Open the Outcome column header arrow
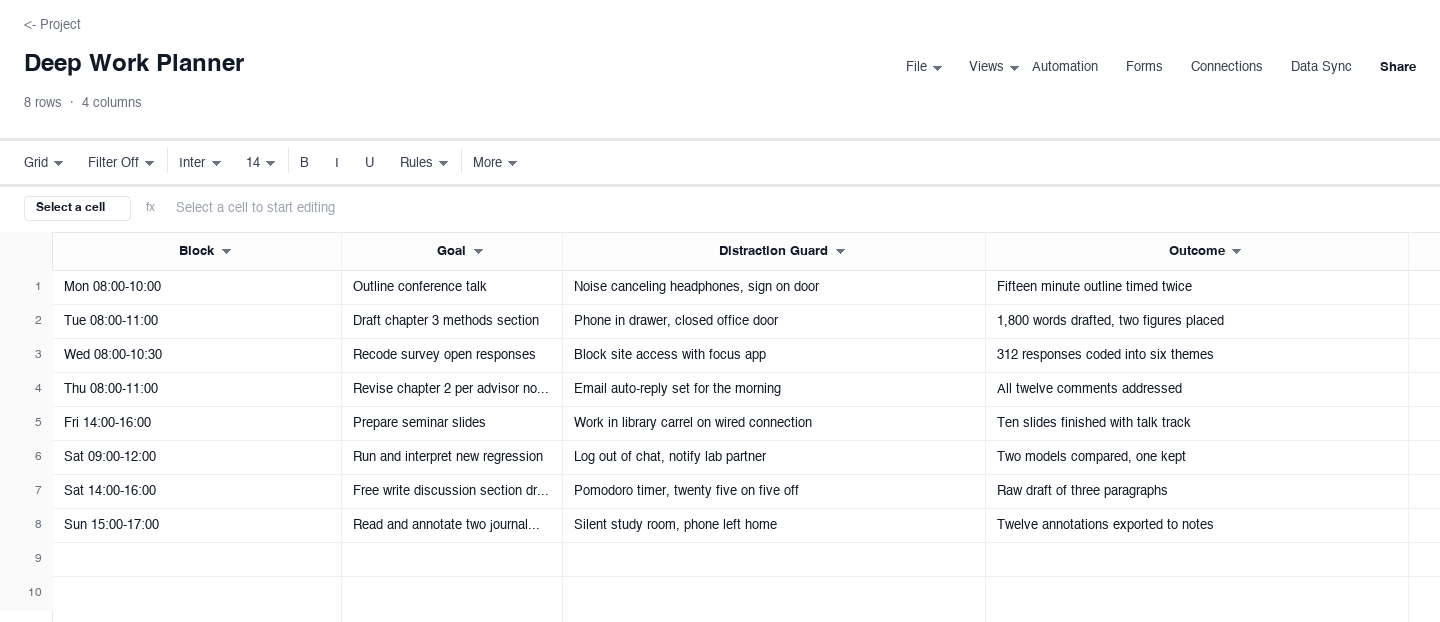The image size is (1440, 622). [1236, 252]
